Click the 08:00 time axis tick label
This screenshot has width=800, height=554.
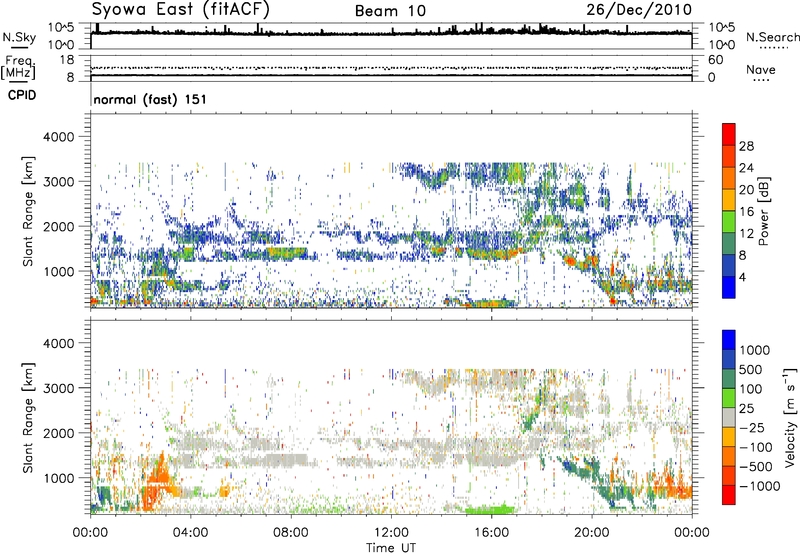point(291,533)
